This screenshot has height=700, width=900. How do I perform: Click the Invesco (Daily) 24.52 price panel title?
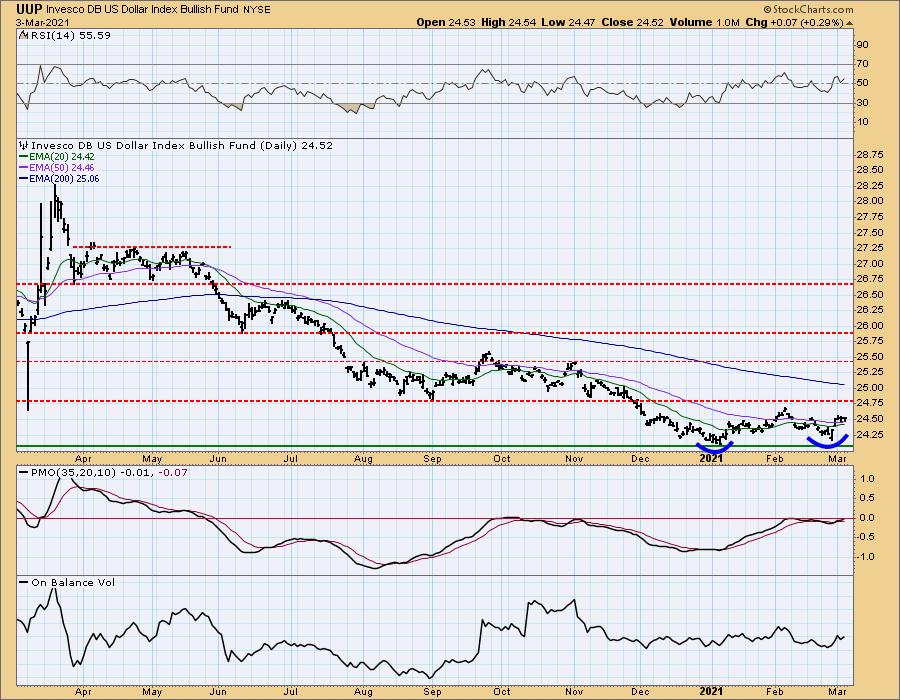[x=182, y=146]
